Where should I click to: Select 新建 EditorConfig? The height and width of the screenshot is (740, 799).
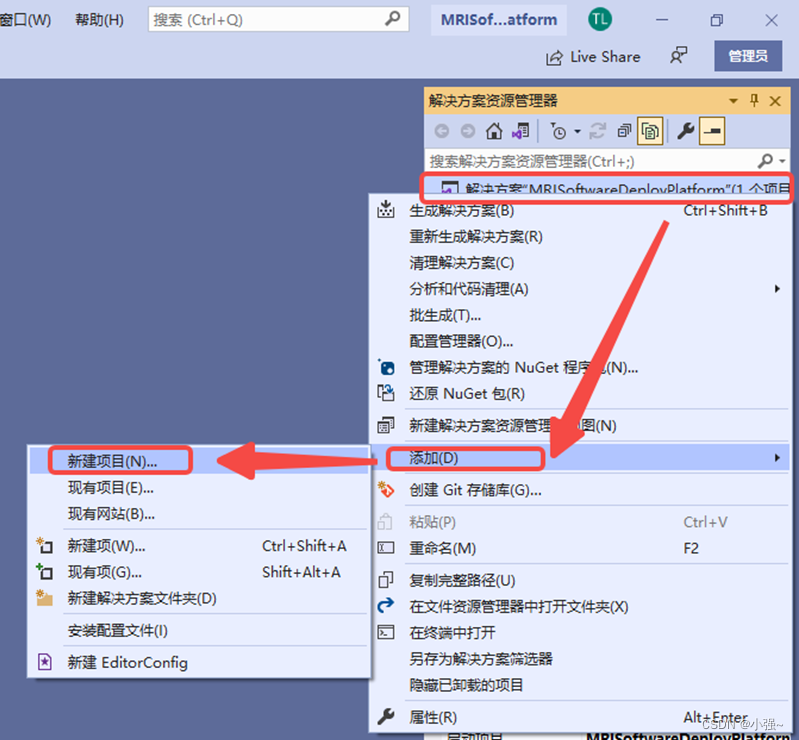coord(199,663)
